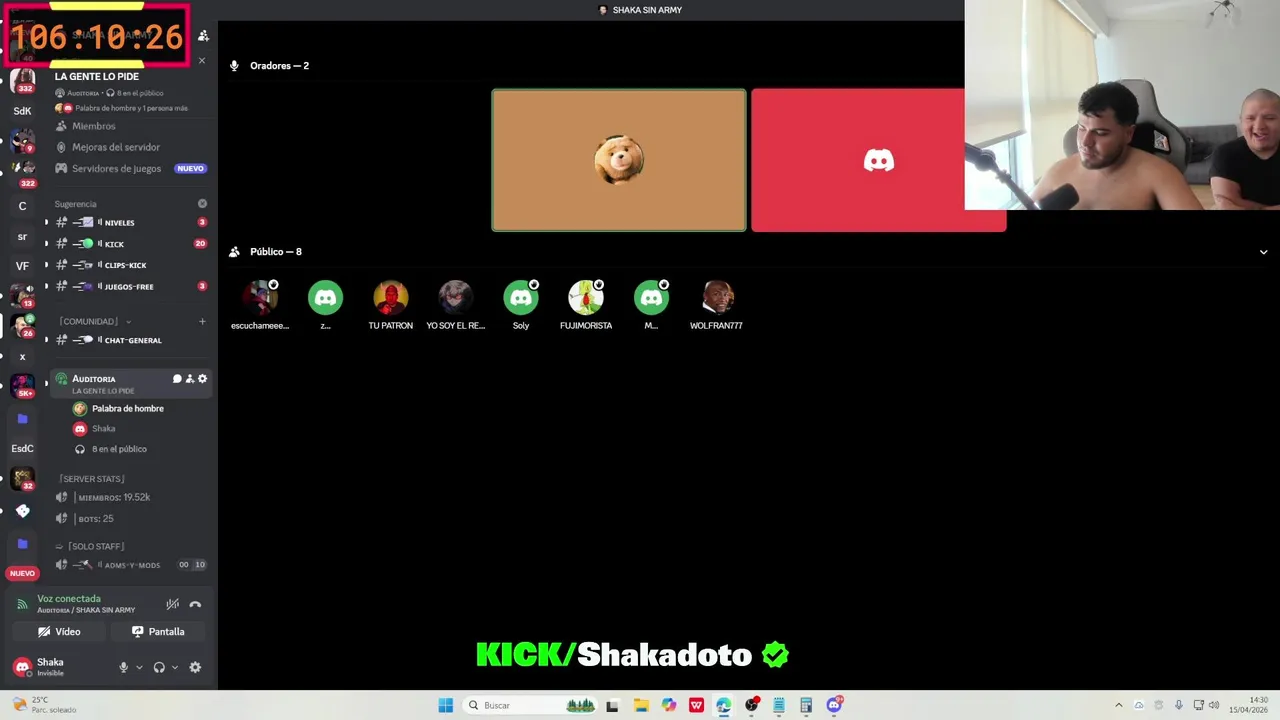Select audience member FUJIMORISTA

[586, 305]
